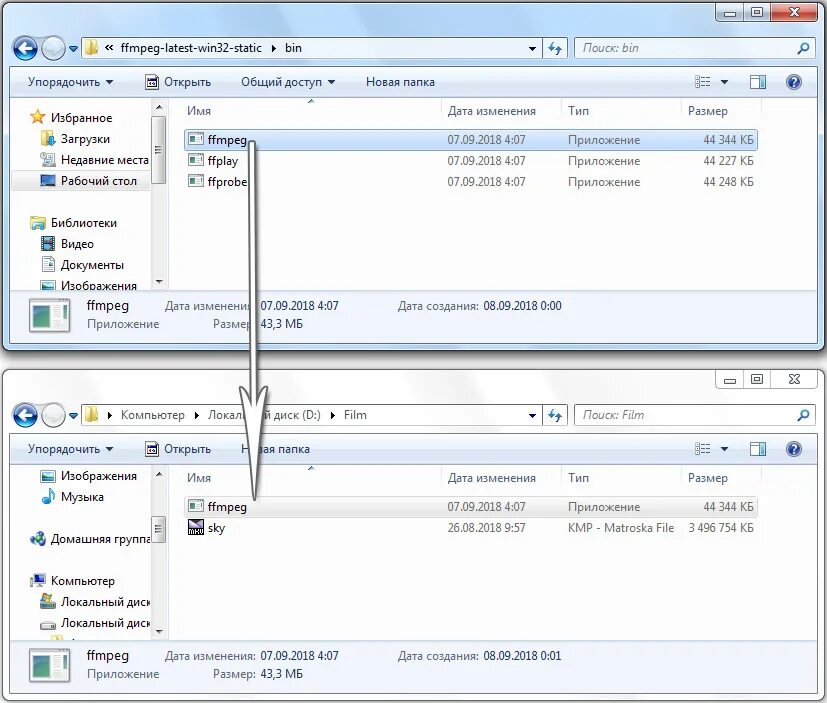Click Компьютер breadcrumb in Film window
The image size is (827, 703).
click(153, 415)
